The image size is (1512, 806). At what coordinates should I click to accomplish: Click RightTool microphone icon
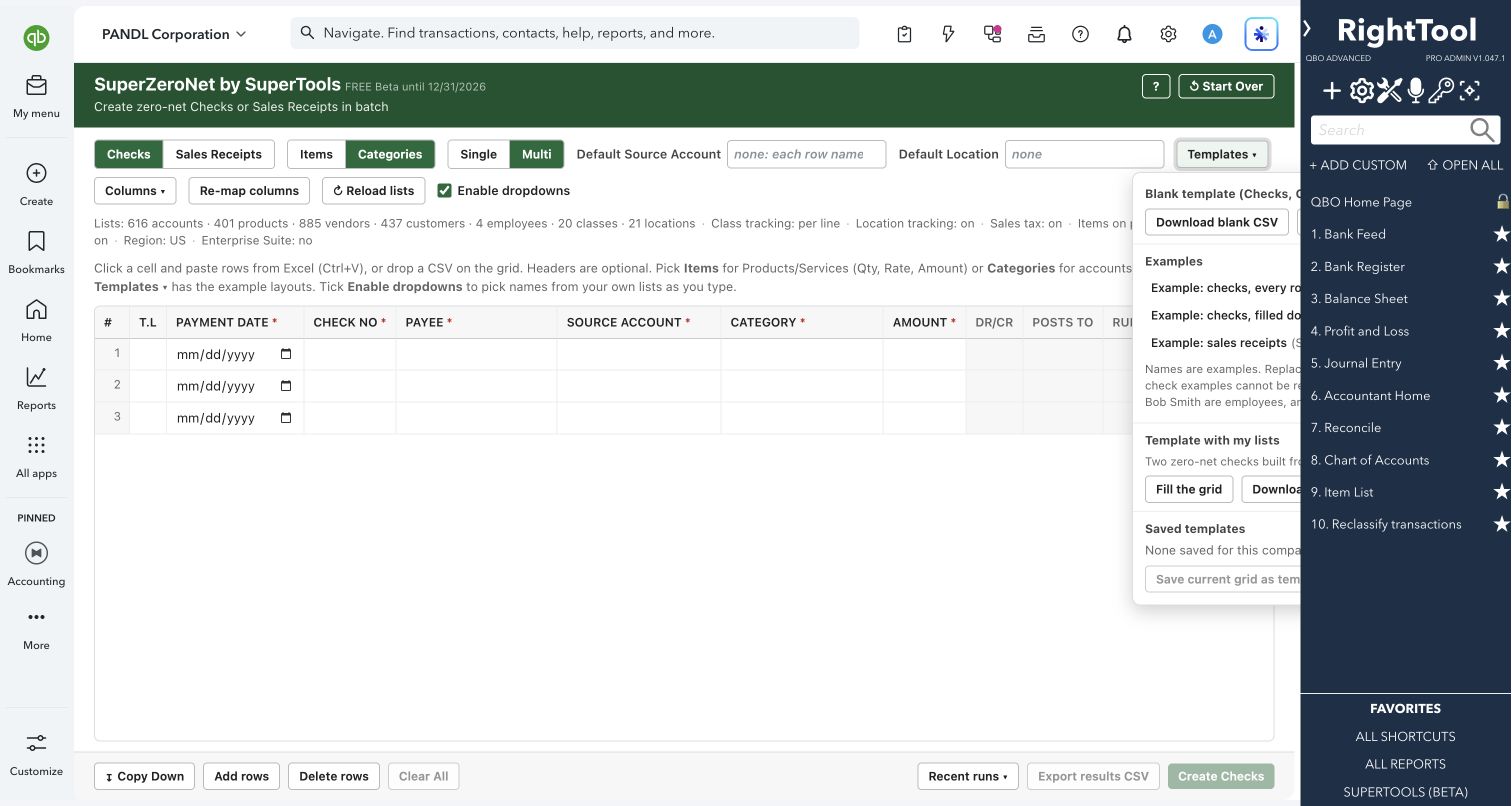point(1415,92)
